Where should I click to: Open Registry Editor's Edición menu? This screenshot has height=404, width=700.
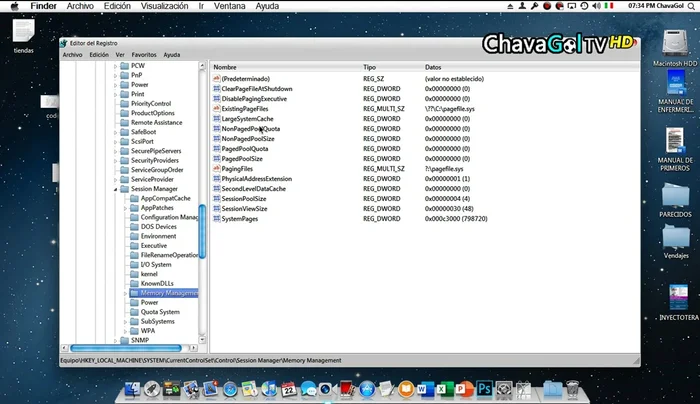[x=99, y=54]
